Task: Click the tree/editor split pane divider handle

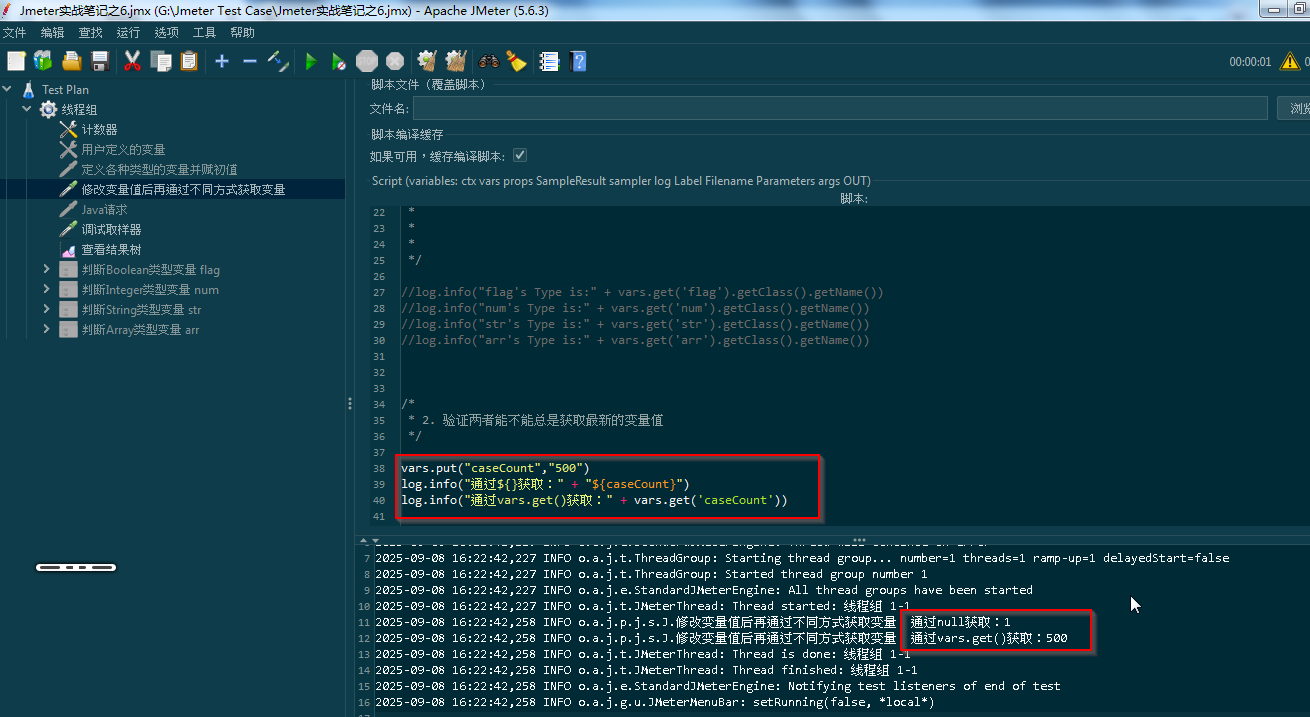Action: pos(350,404)
